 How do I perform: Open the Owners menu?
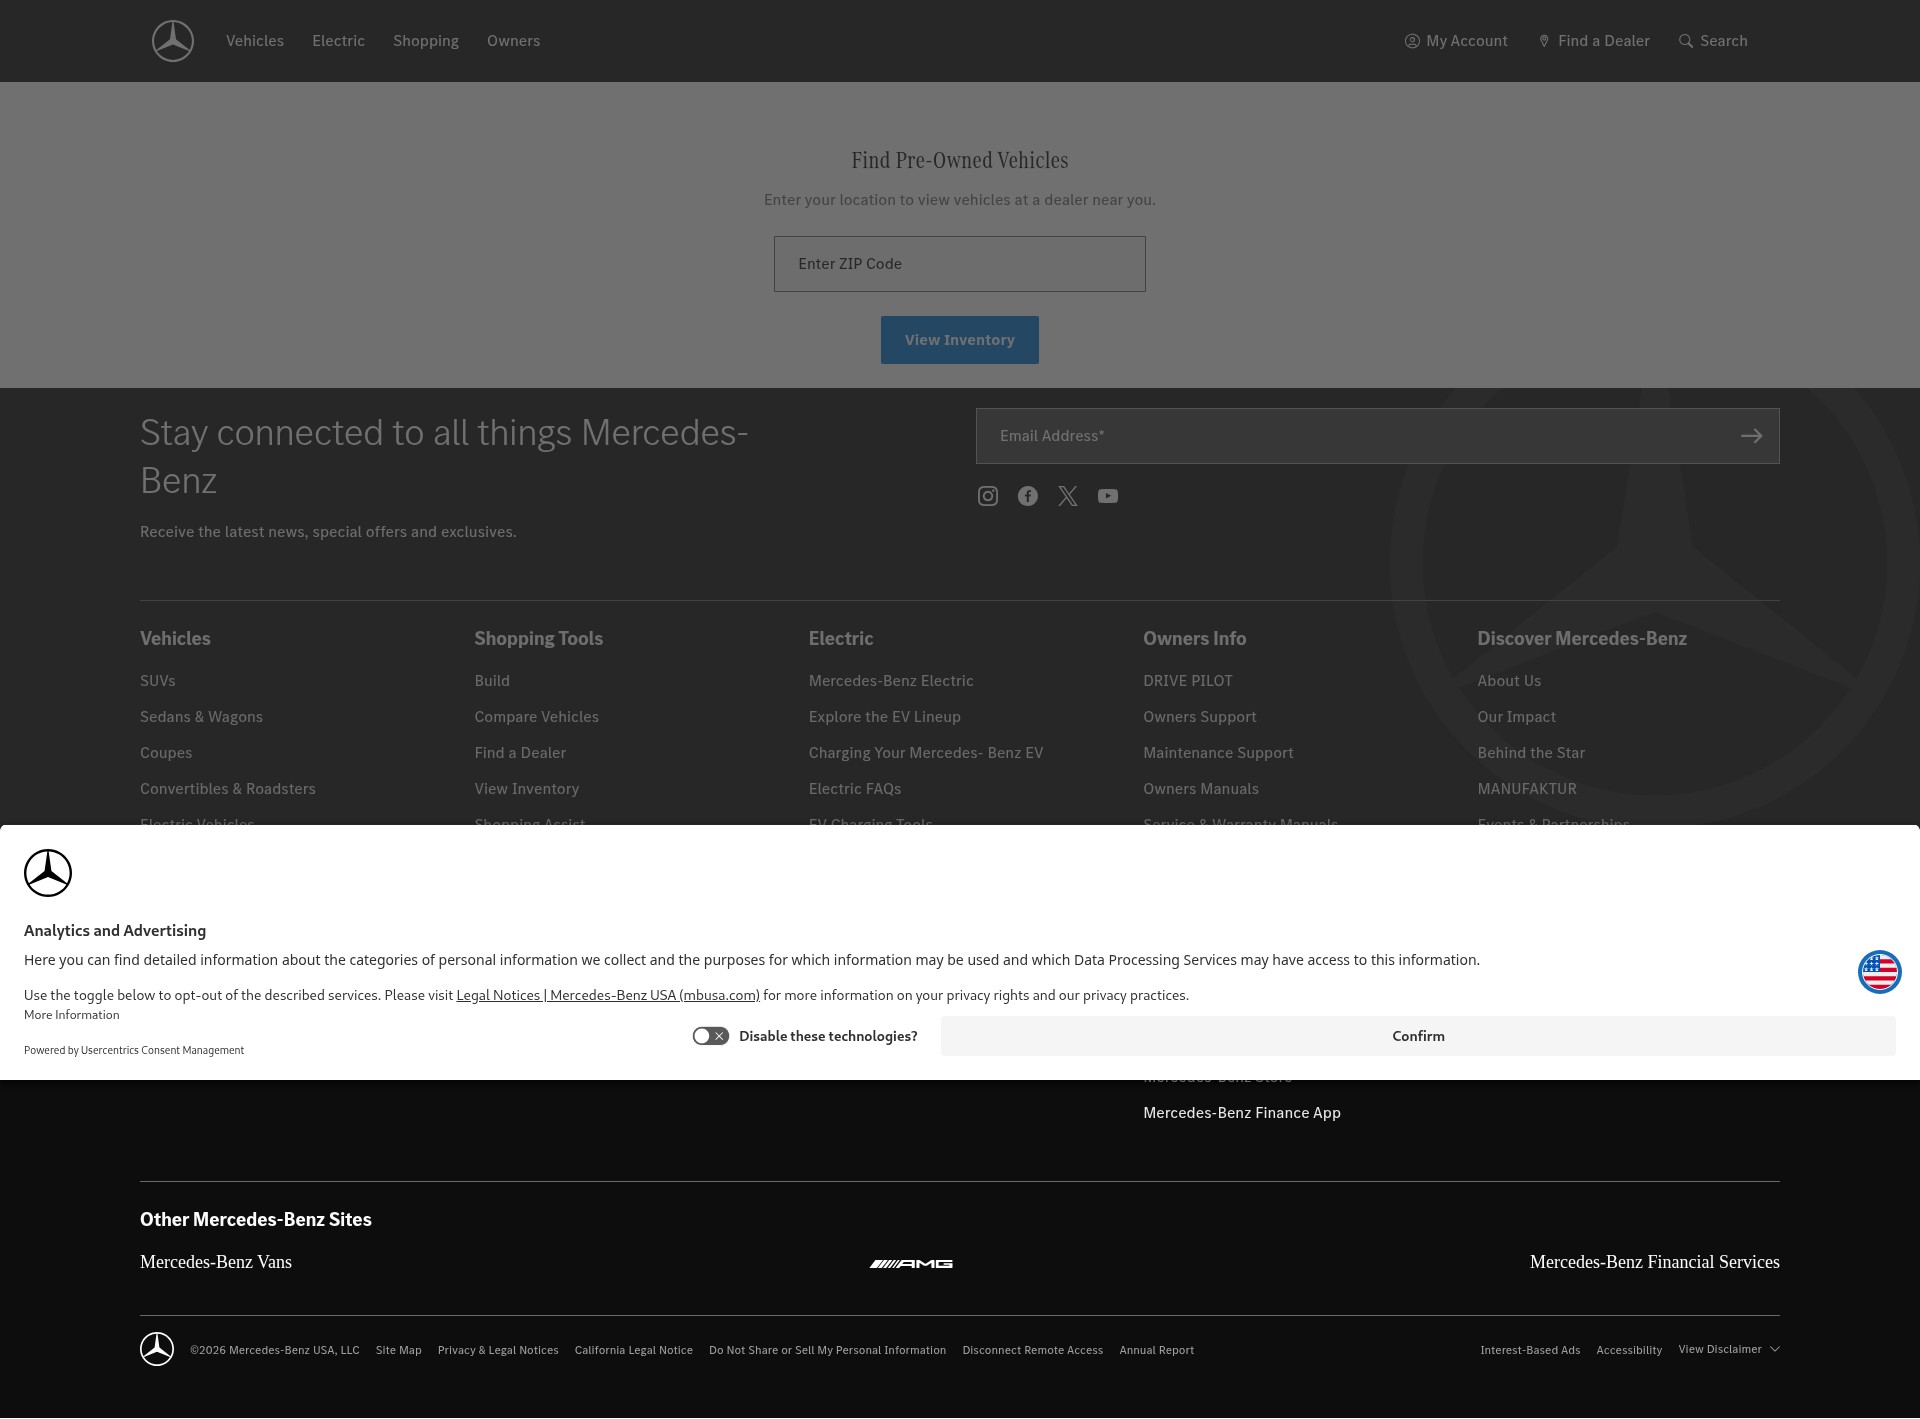[513, 41]
